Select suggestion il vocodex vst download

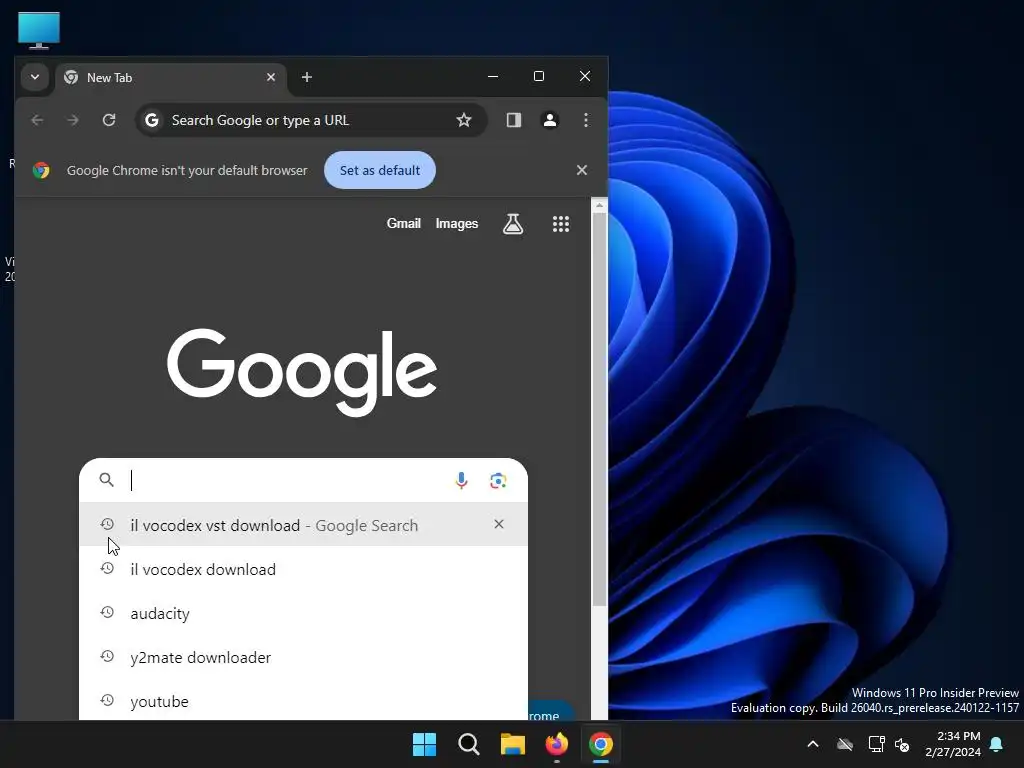[x=303, y=524]
